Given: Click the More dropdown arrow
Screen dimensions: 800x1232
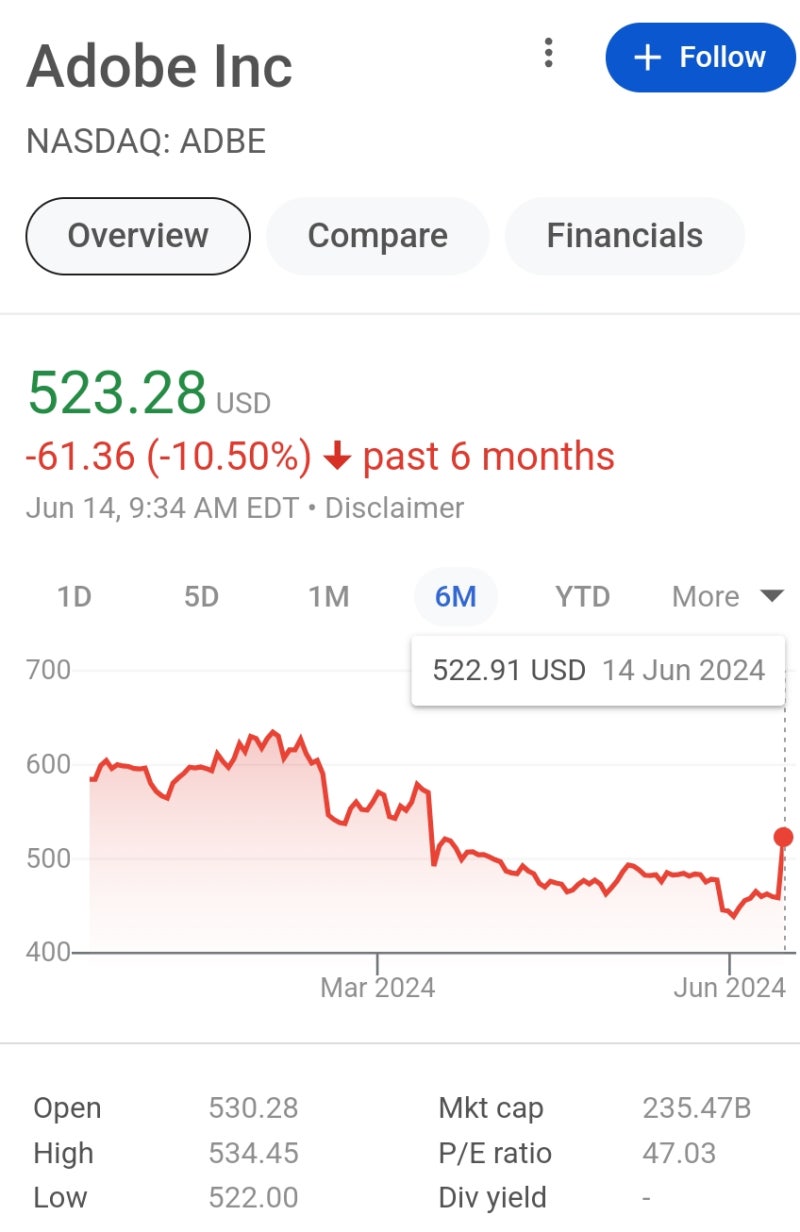Looking at the screenshot, I should point(771,597).
